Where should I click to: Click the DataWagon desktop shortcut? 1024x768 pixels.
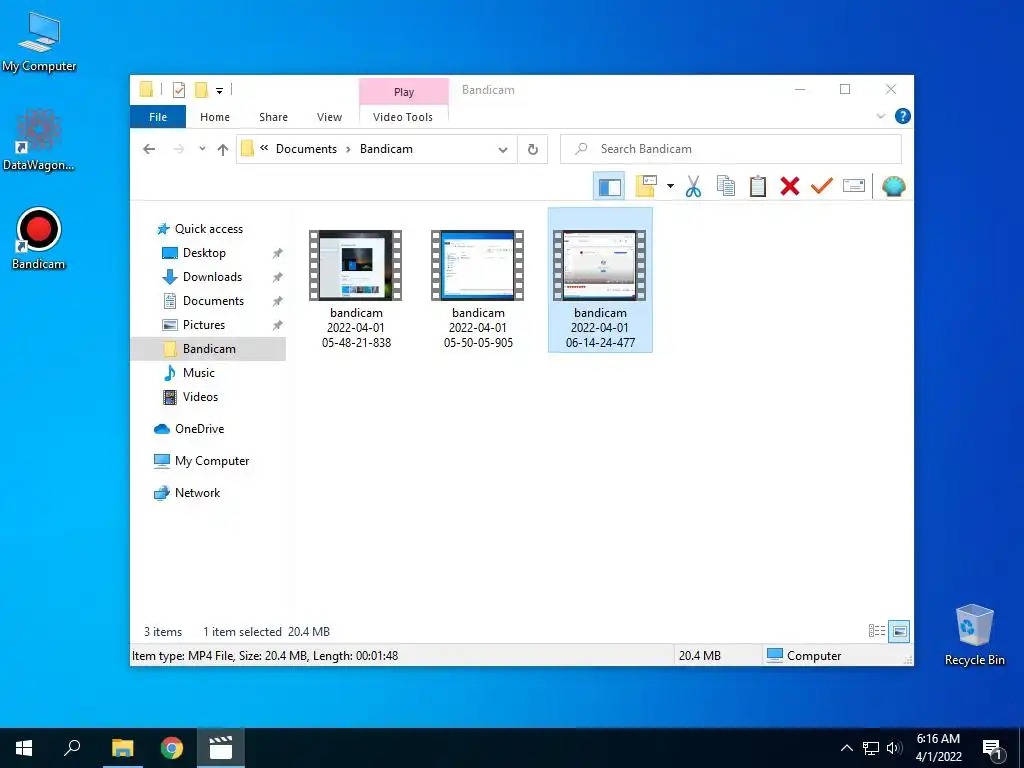(x=39, y=140)
